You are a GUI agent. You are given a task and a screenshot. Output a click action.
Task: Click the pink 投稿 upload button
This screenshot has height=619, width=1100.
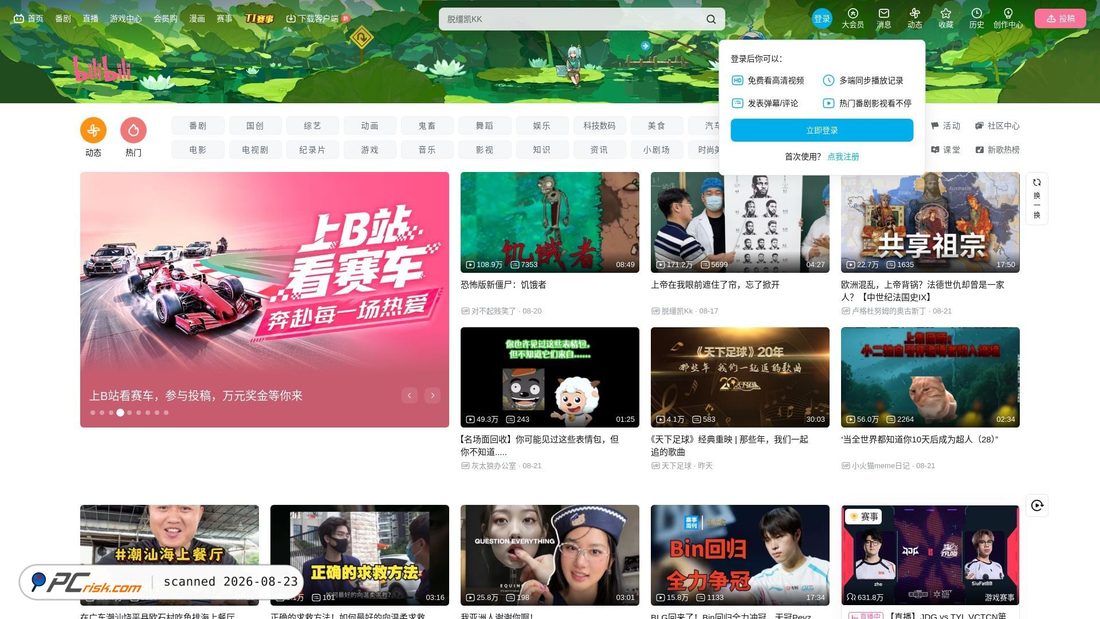coord(1060,19)
